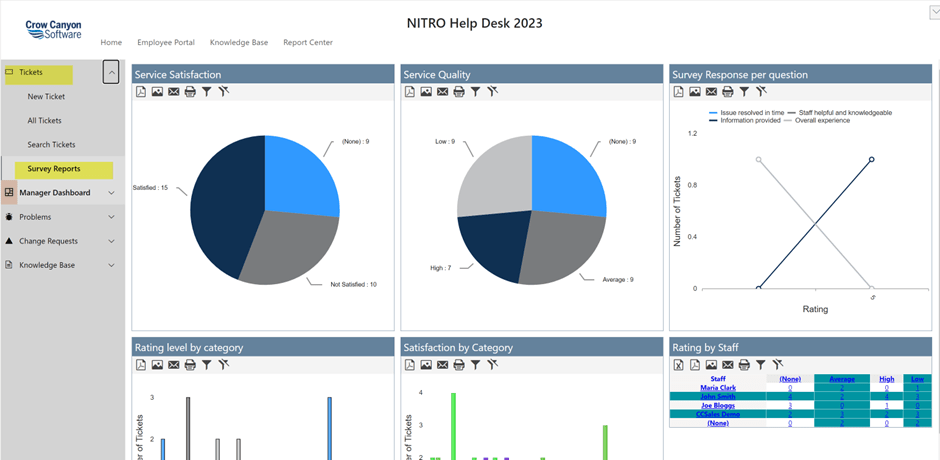
Task: Export Rating by Staff to Excel
Action: click(x=678, y=365)
